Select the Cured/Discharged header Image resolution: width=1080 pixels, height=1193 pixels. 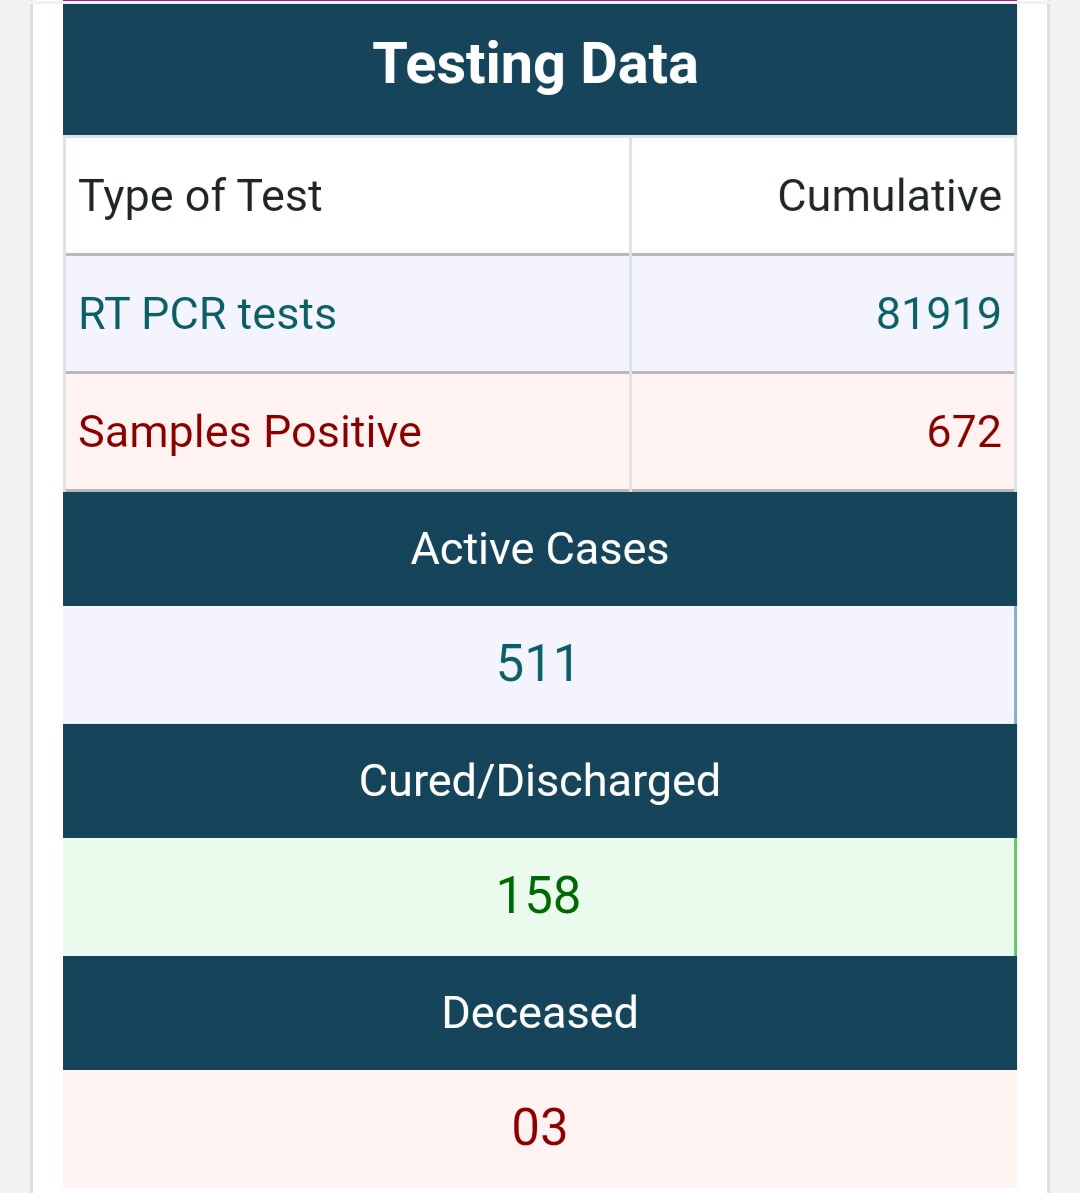click(540, 781)
